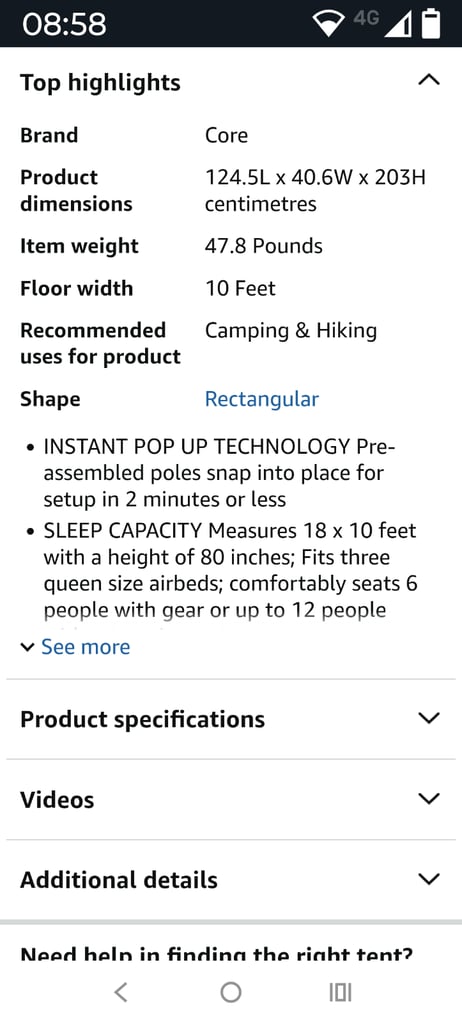This screenshot has width=462, height=1024.
Task: Tap the clock showing 08:58
Action: click(x=64, y=24)
